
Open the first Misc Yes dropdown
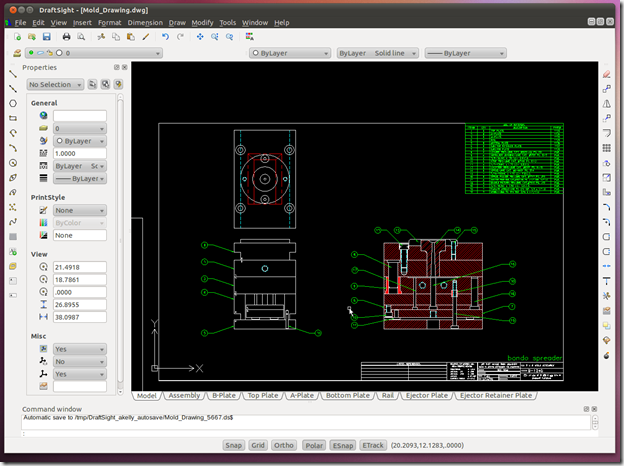(x=80, y=349)
